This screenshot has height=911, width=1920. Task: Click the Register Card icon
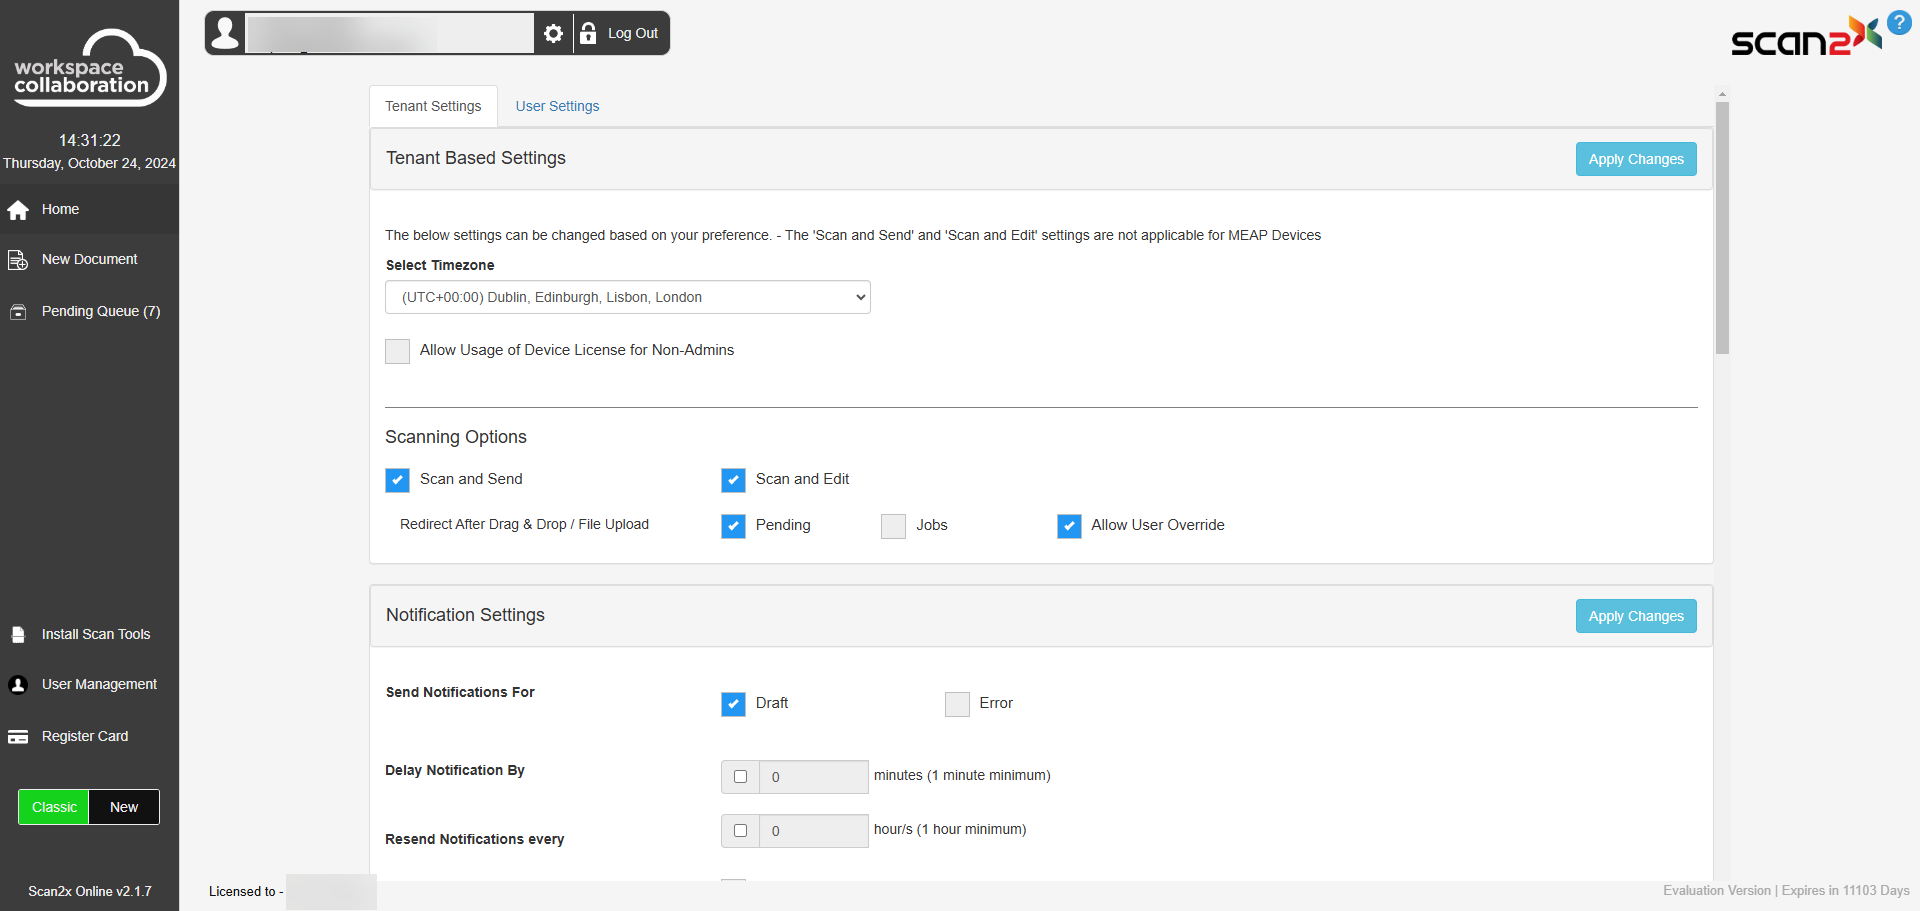[18, 737]
